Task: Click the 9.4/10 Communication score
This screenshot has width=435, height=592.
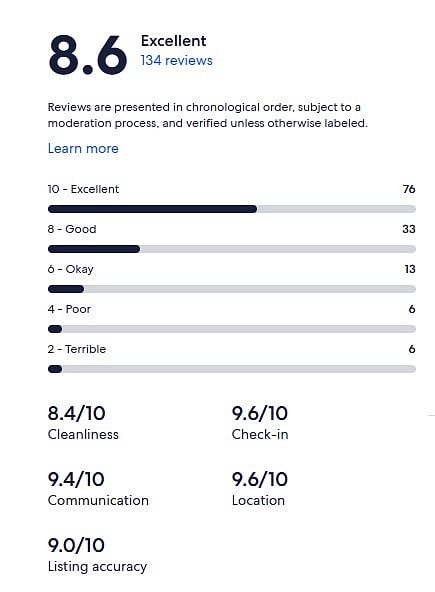Action: tap(76, 479)
